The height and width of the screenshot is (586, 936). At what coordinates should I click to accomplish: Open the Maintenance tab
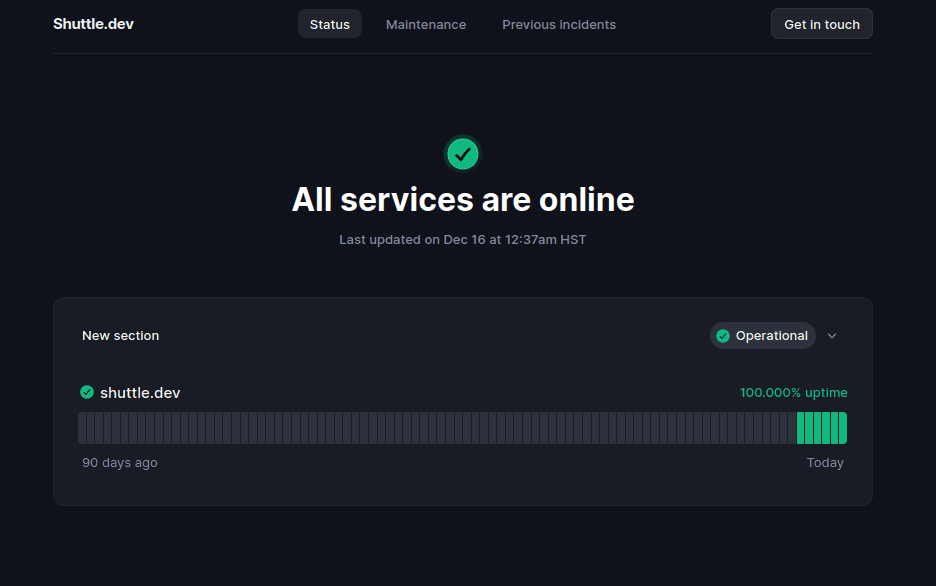[x=426, y=24]
